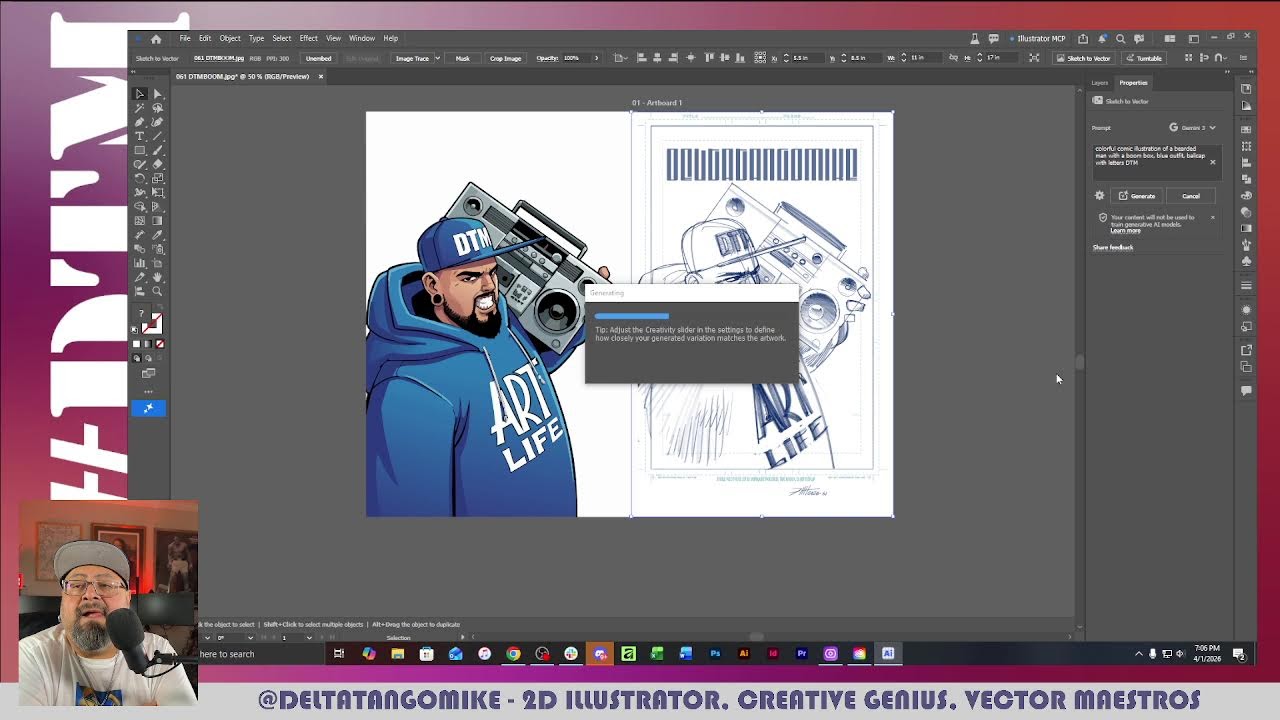This screenshot has height=720, width=1280.
Task: Open Premiere Pro from the taskbar
Action: (x=801, y=654)
